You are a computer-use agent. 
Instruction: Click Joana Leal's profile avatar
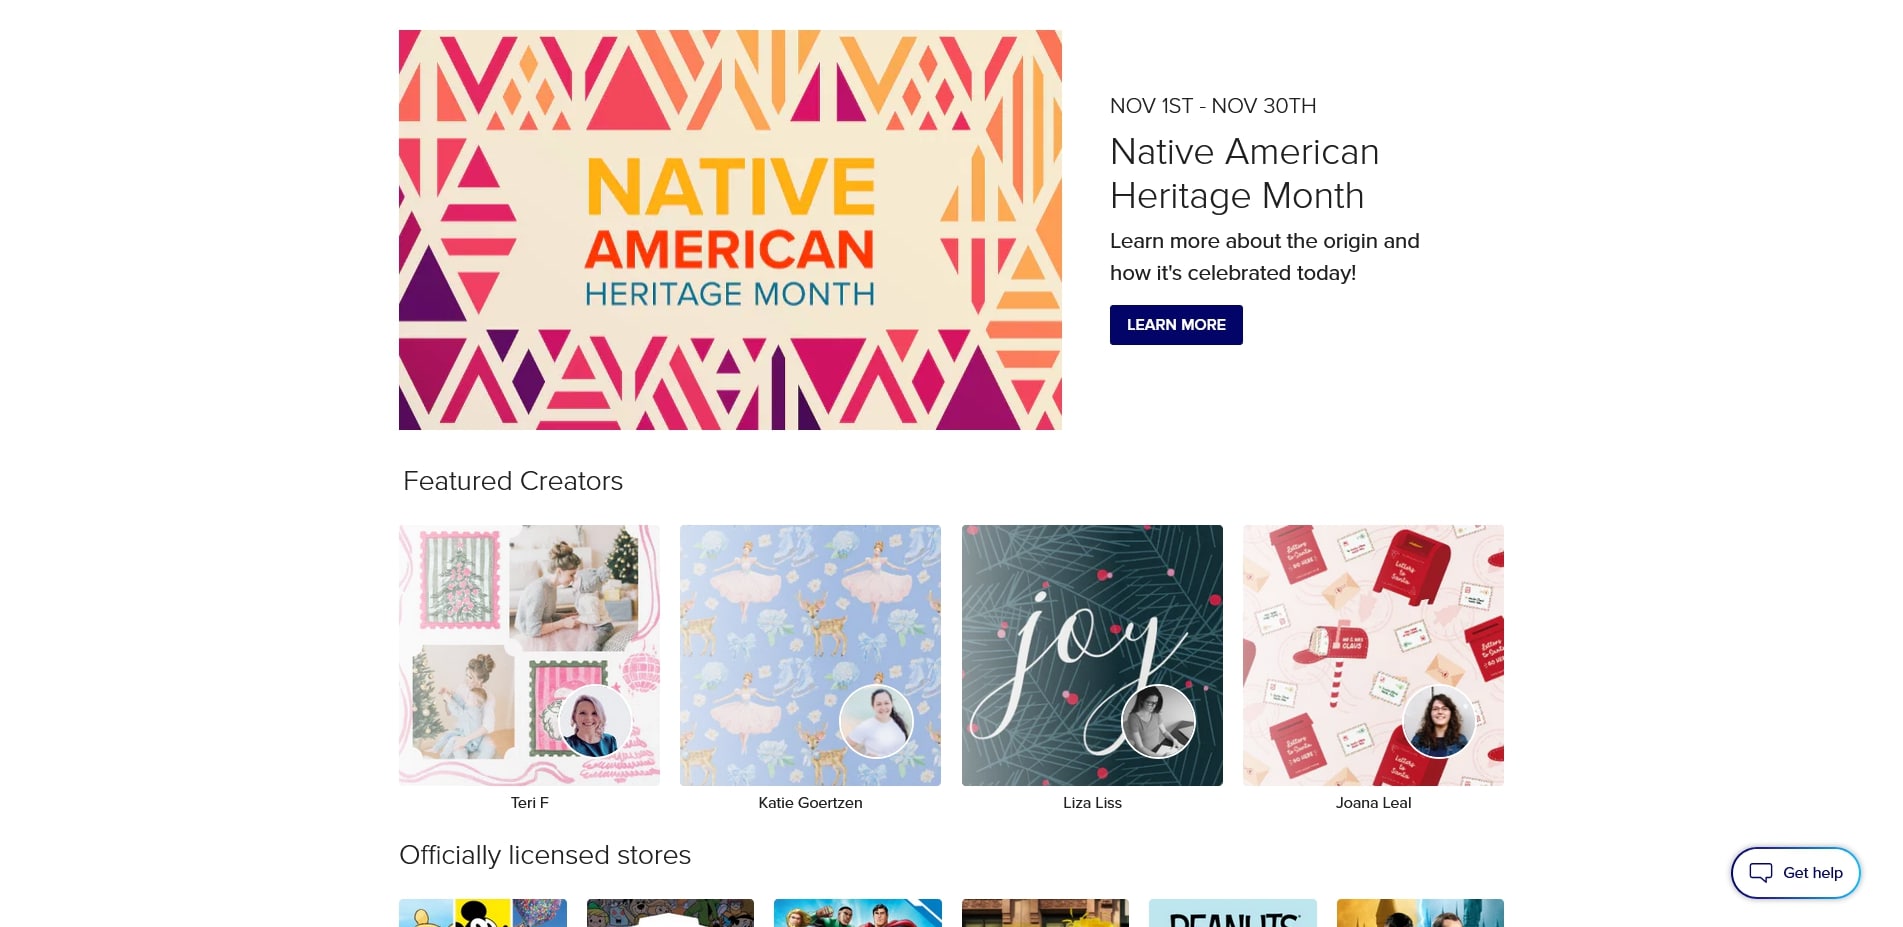pos(1439,721)
